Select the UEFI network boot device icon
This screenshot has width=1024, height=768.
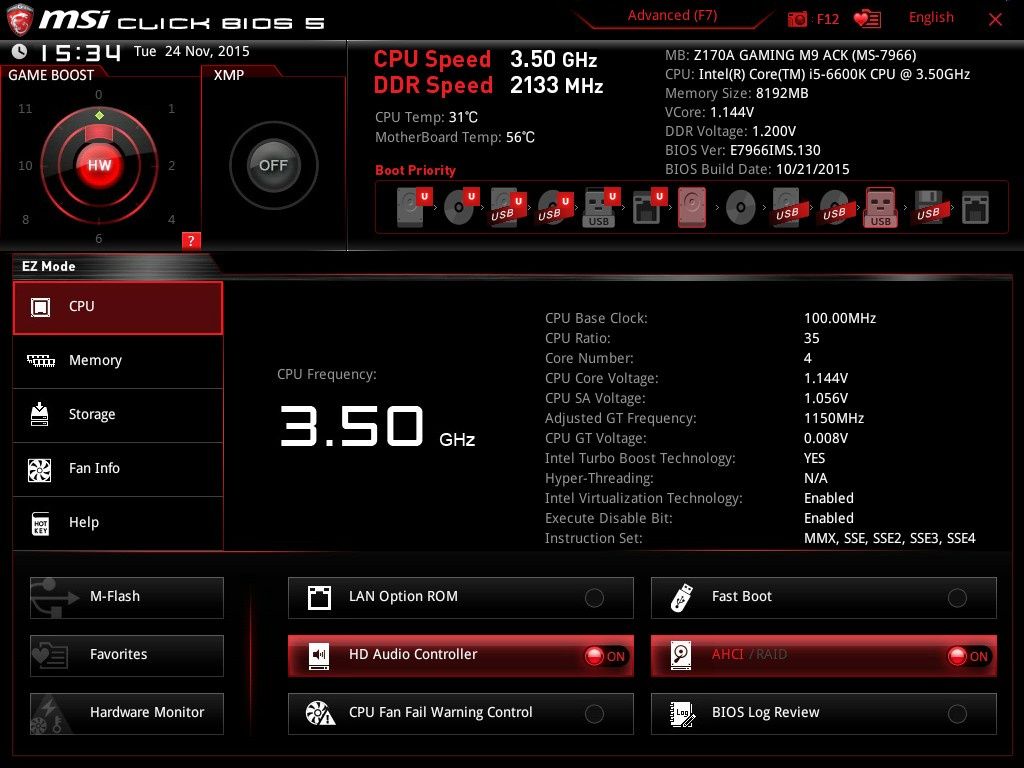click(648, 207)
